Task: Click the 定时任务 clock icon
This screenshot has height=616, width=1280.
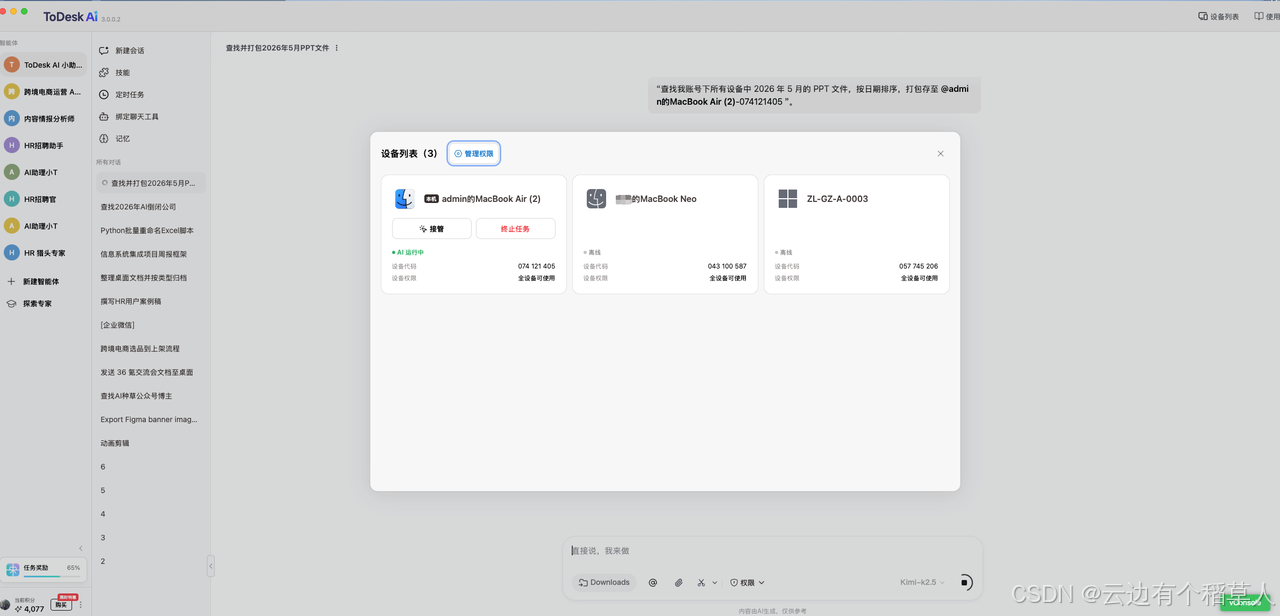Action: (x=104, y=94)
